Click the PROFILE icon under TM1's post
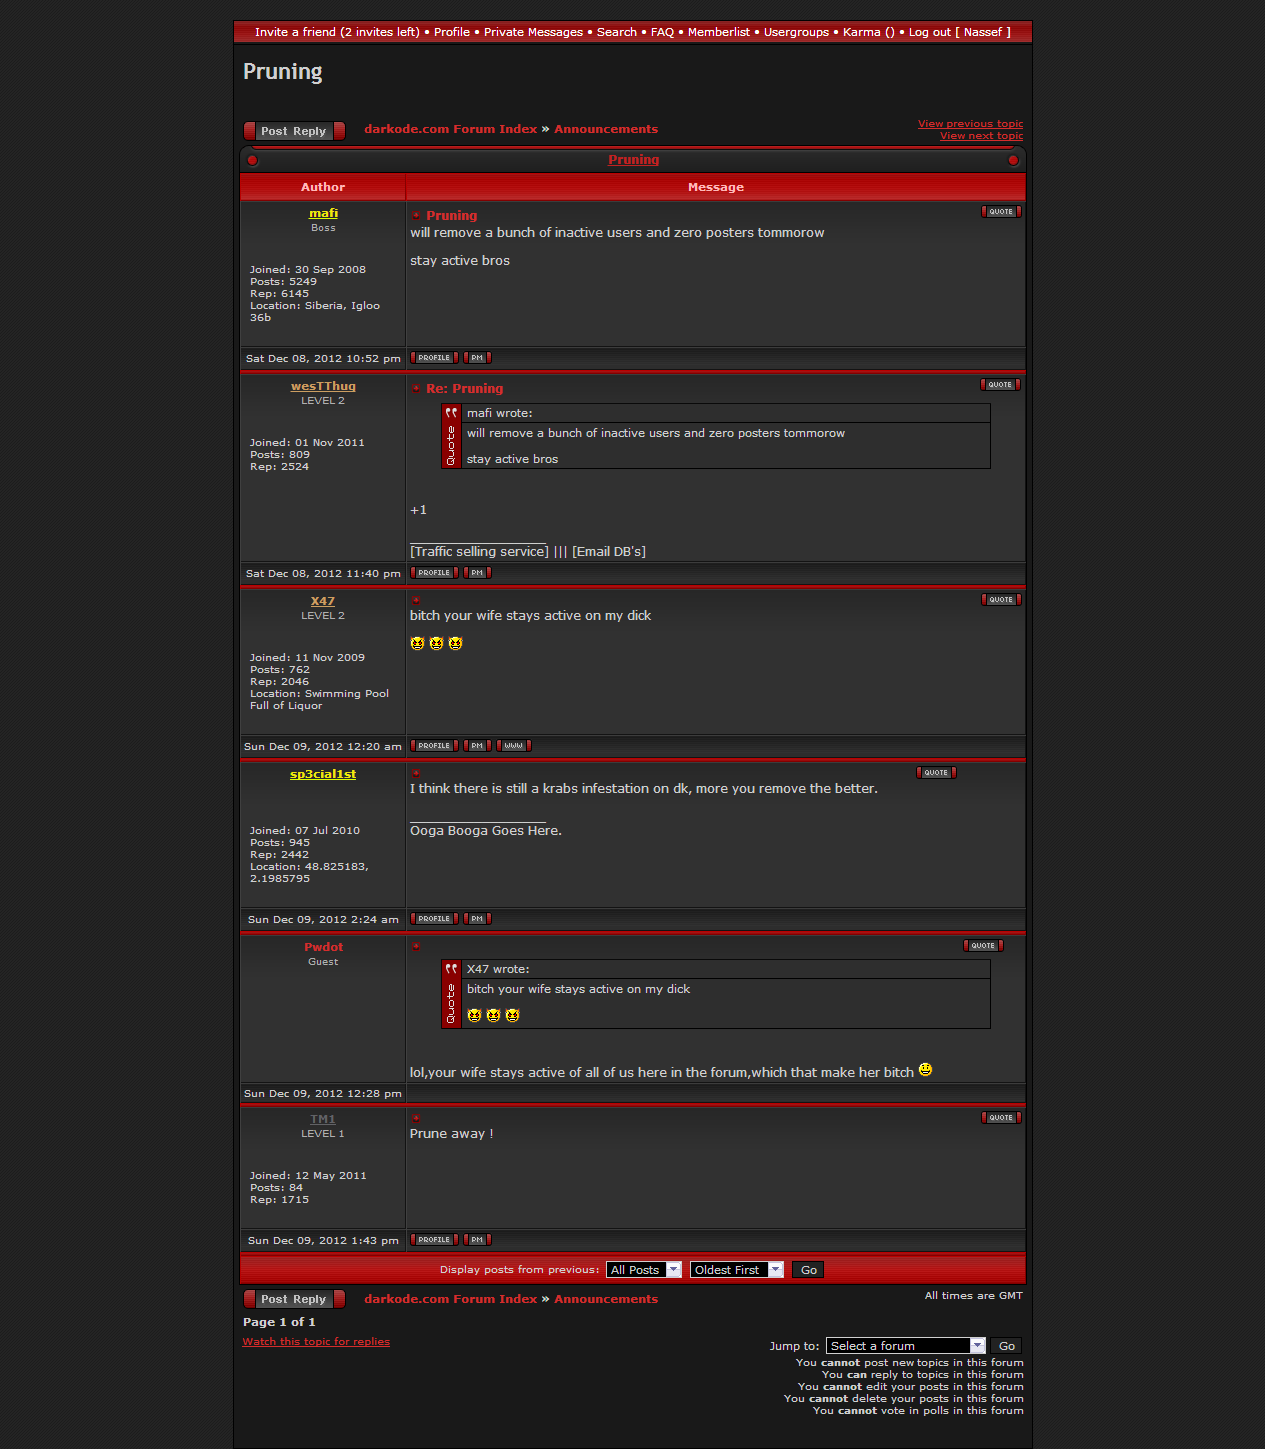This screenshot has width=1265, height=1449. pyautogui.click(x=434, y=1240)
